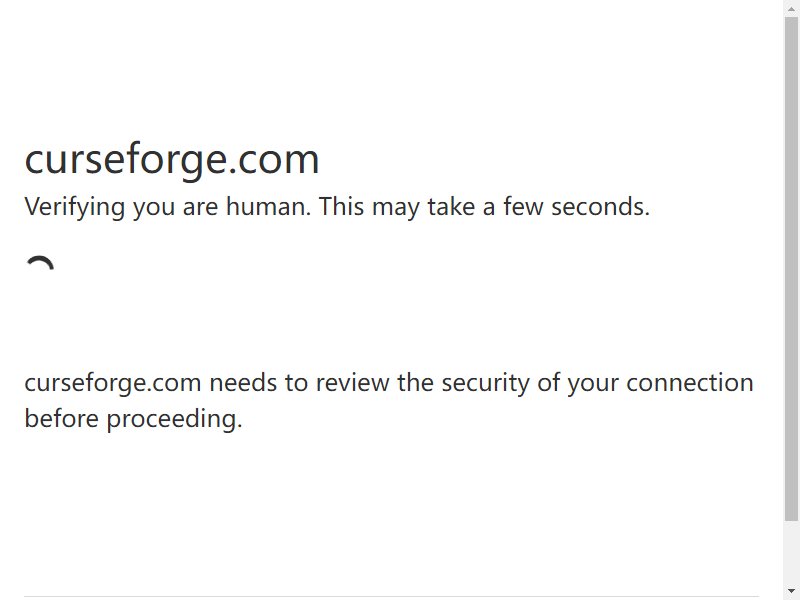Click the vertical scrollbar thumb

pyautogui.click(x=791, y=269)
